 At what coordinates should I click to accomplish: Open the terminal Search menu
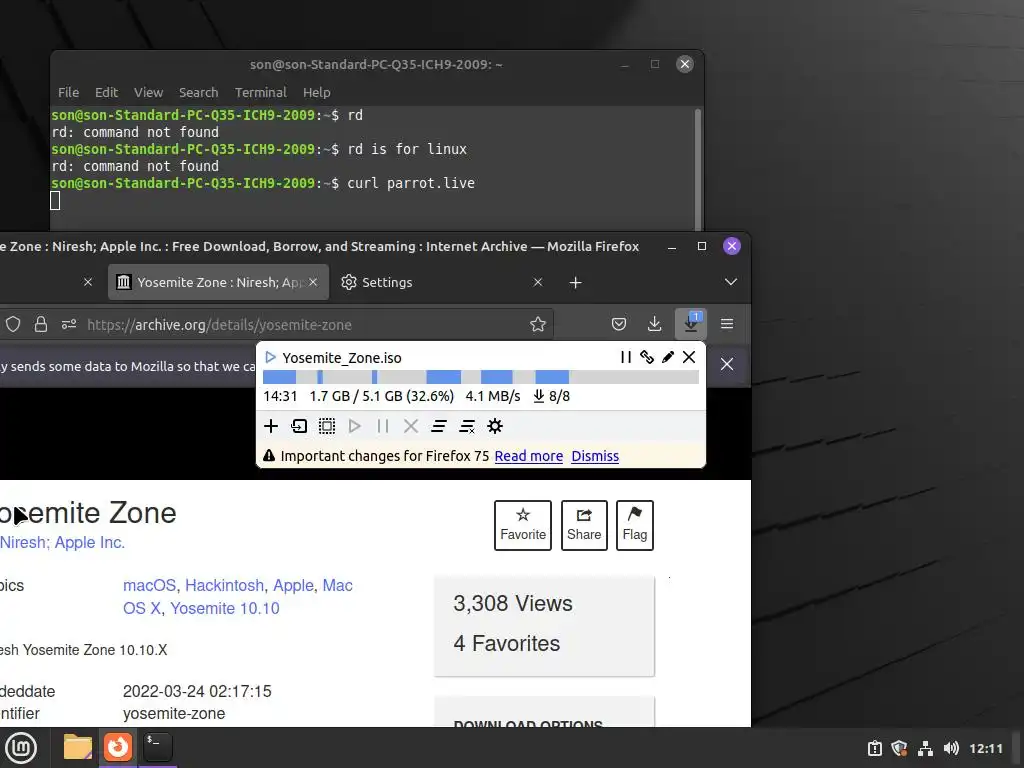coord(199,92)
